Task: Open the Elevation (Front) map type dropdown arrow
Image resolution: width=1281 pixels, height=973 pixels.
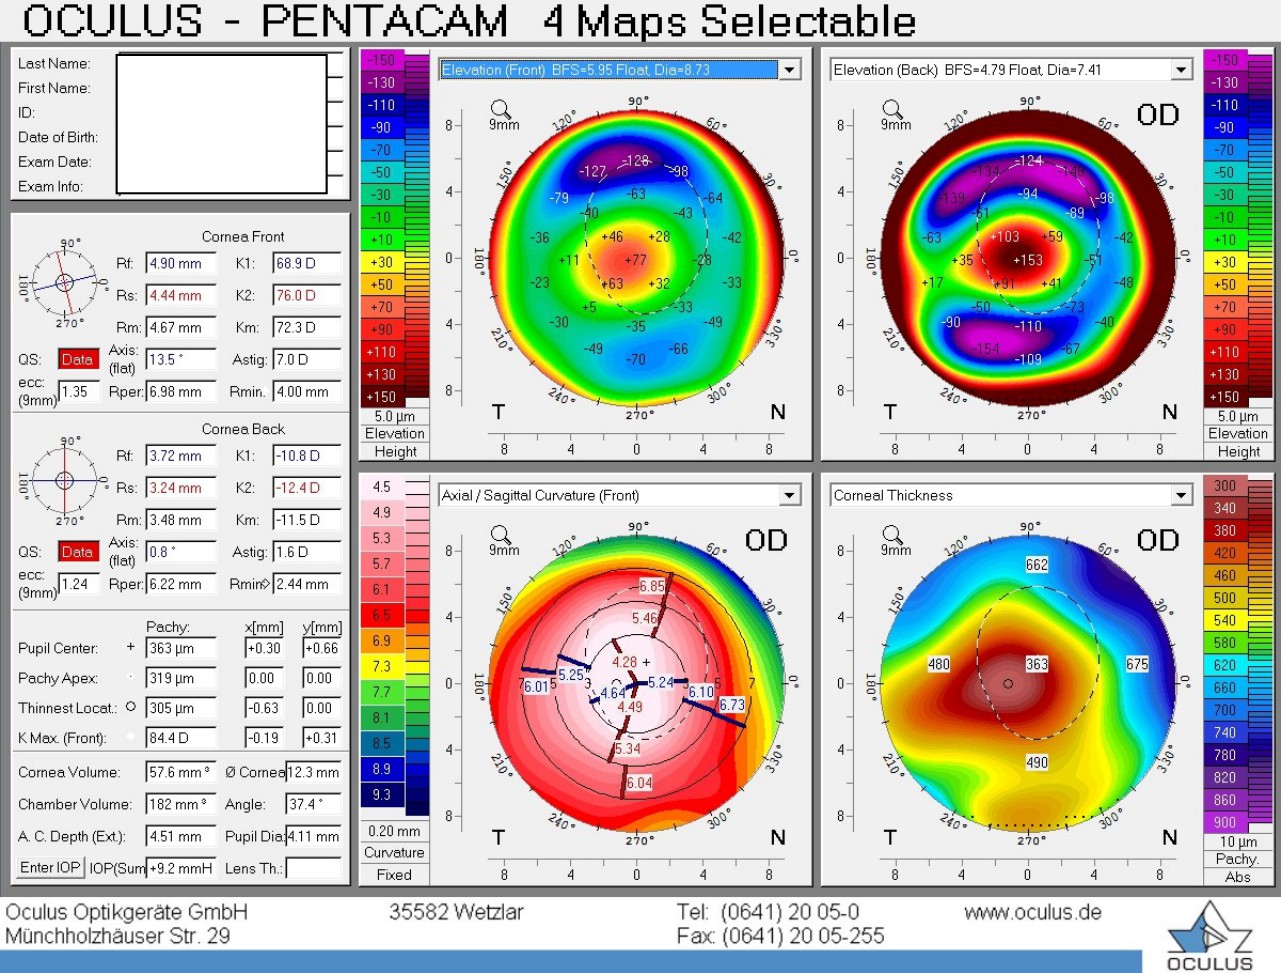Action: [x=790, y=70]
